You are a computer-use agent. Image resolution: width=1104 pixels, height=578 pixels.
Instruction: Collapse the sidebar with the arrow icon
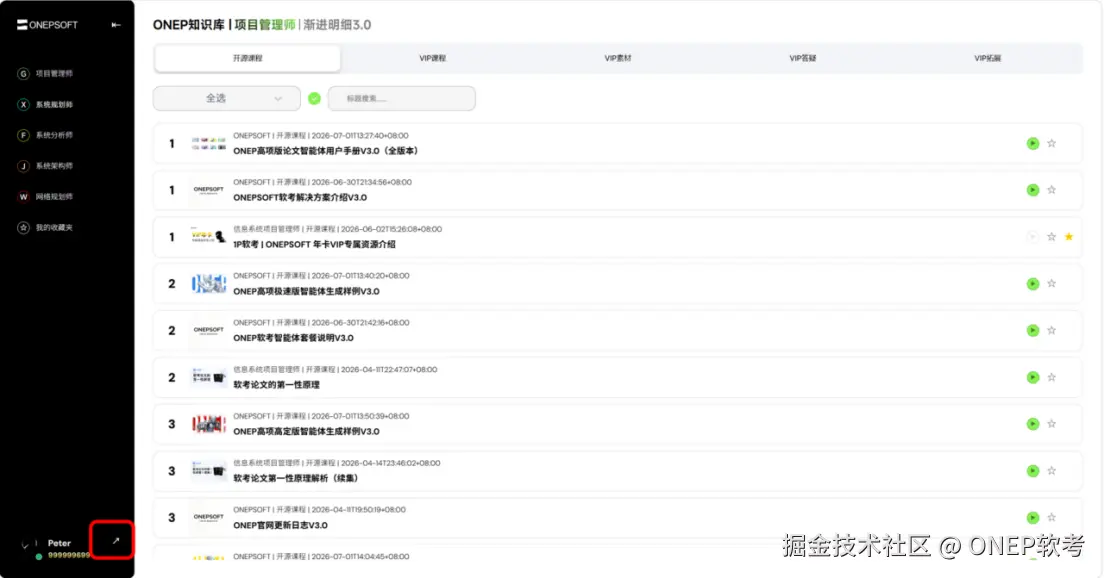pyautogui.click(x=116, y=25)
